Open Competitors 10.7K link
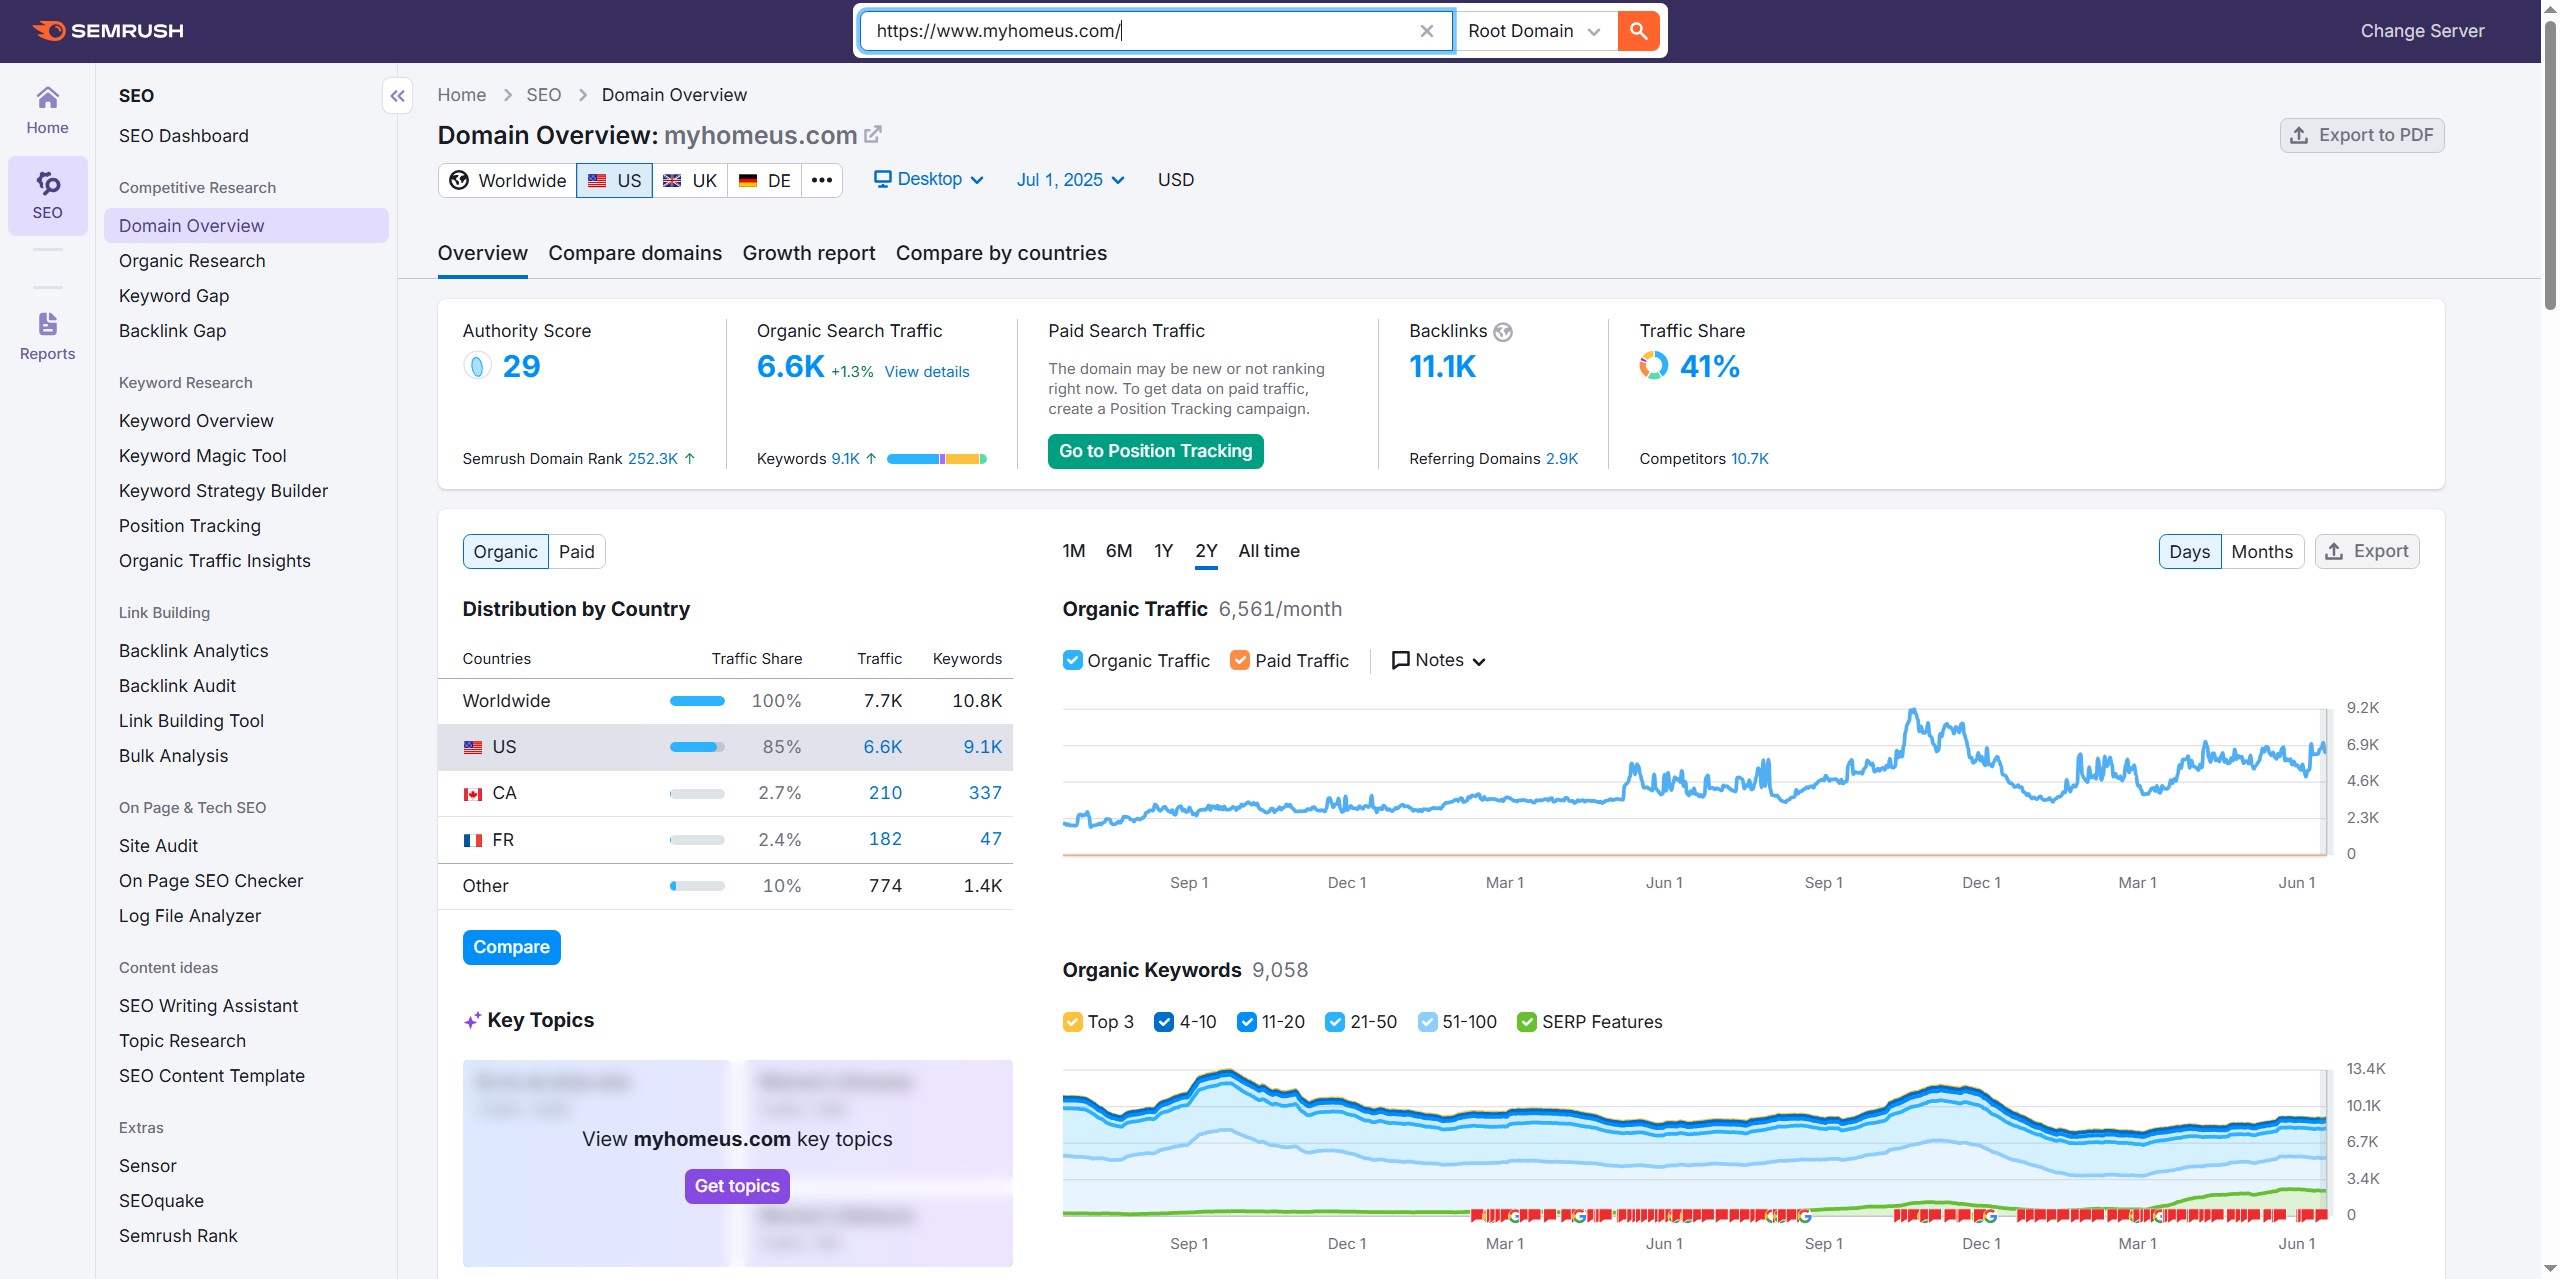 (x=1749, y=459)
